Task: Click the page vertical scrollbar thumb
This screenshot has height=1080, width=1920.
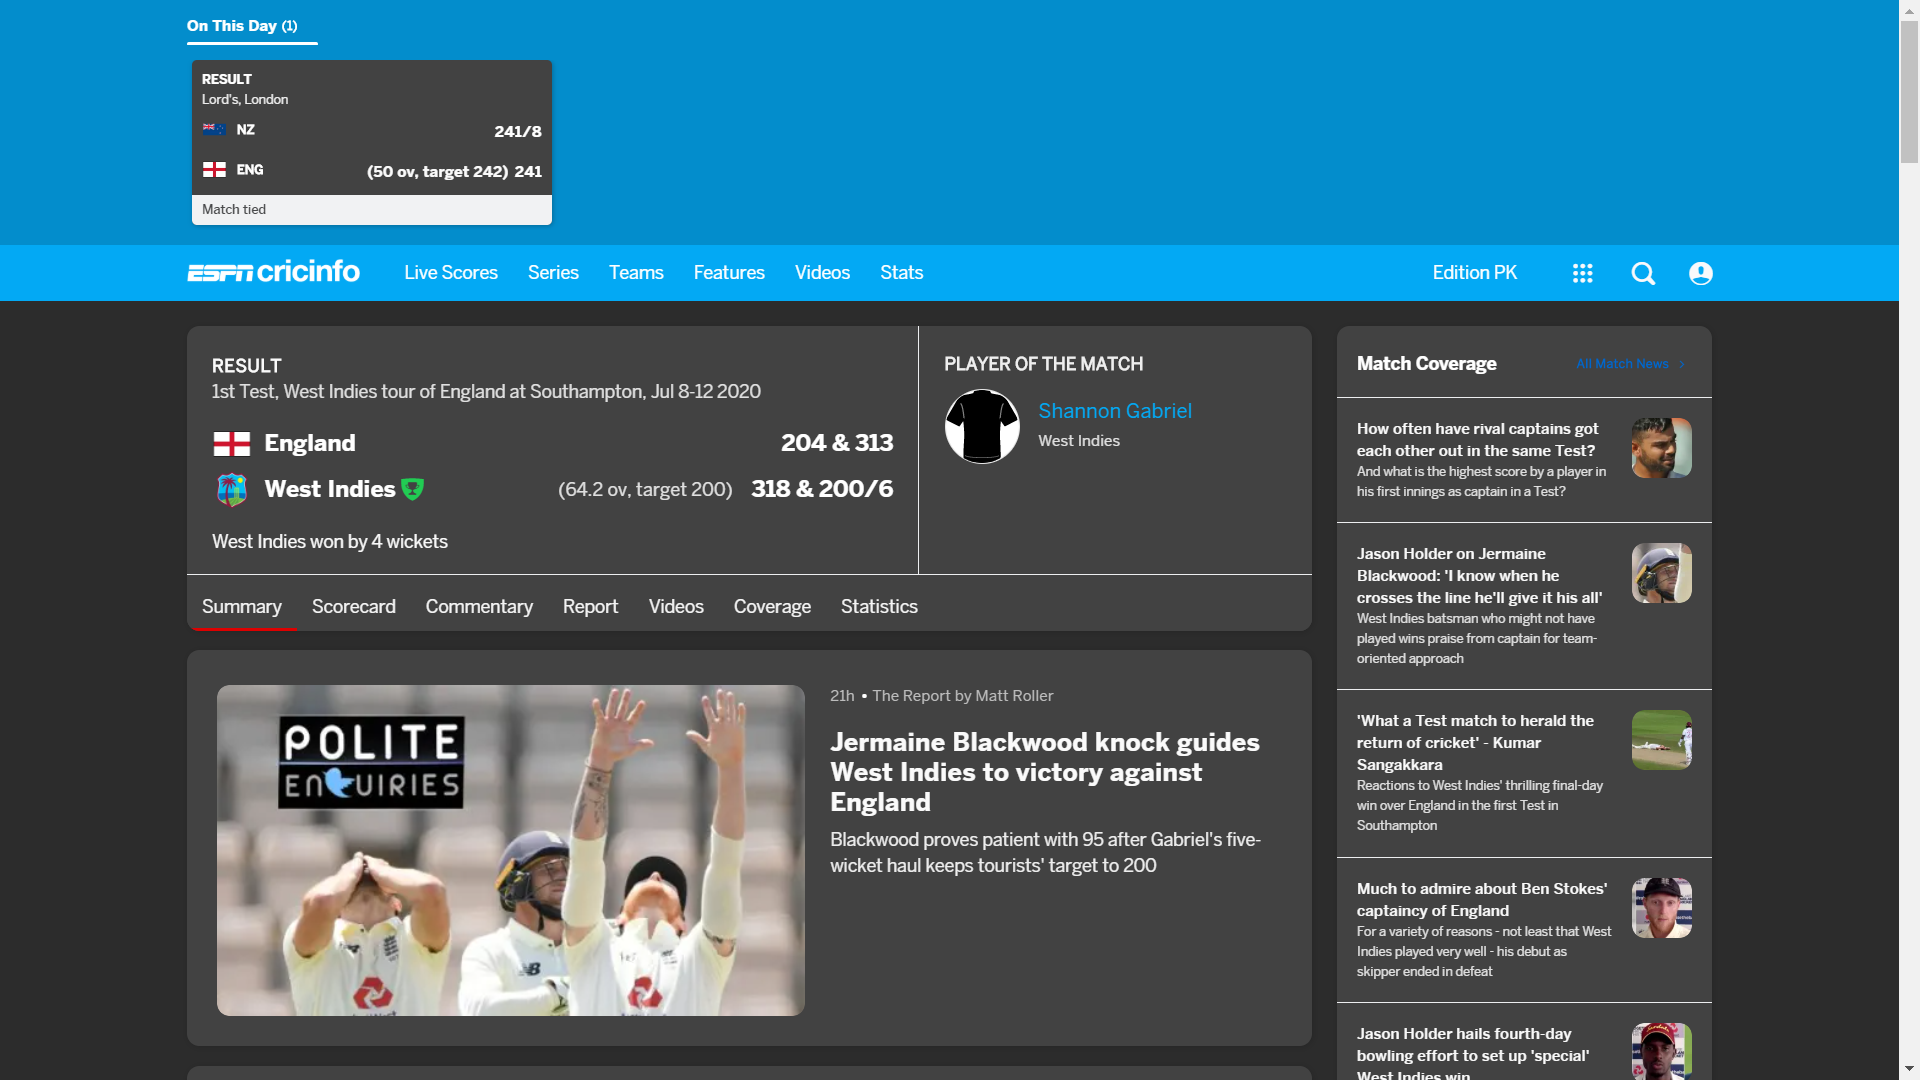Action: tap(1909, 90)
